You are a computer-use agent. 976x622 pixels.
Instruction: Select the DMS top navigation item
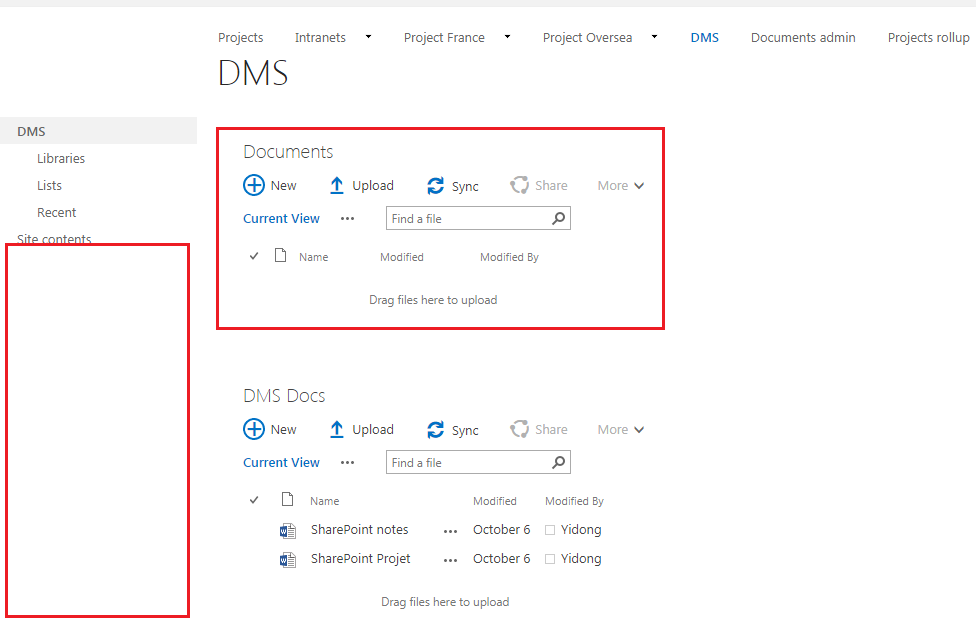pos(705,37)
